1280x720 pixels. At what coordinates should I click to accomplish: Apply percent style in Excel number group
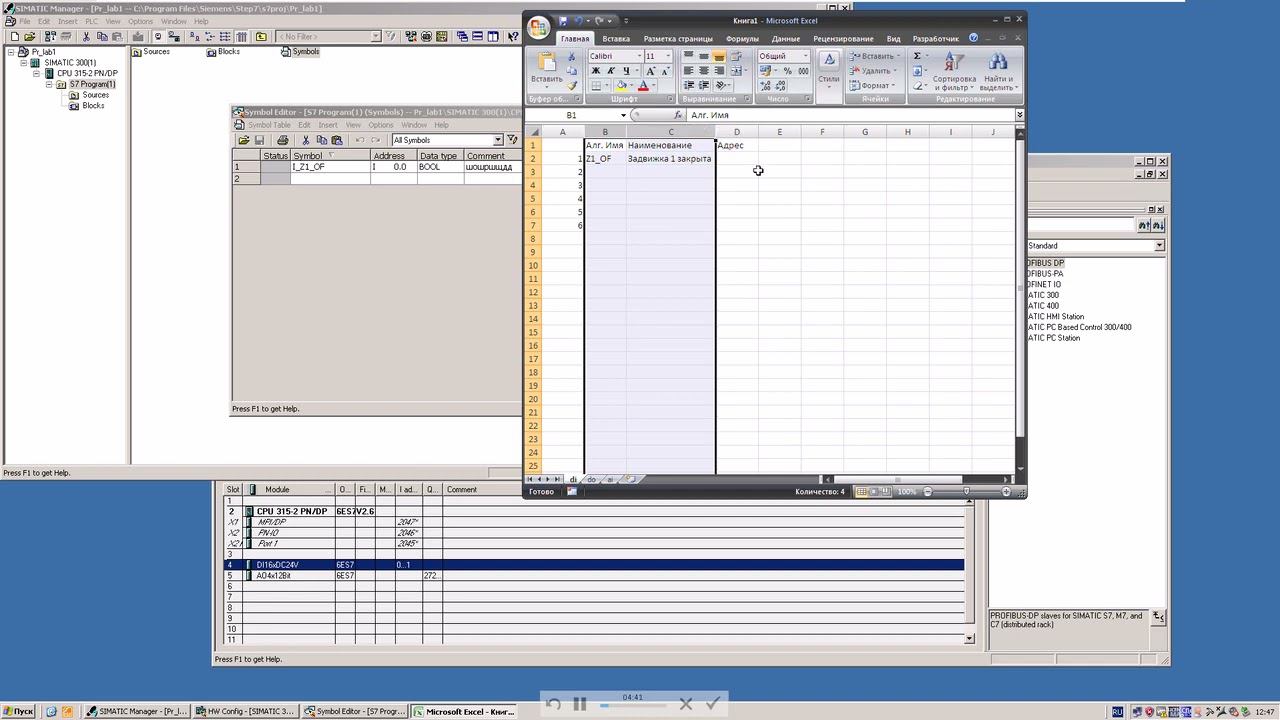(788, 71)
